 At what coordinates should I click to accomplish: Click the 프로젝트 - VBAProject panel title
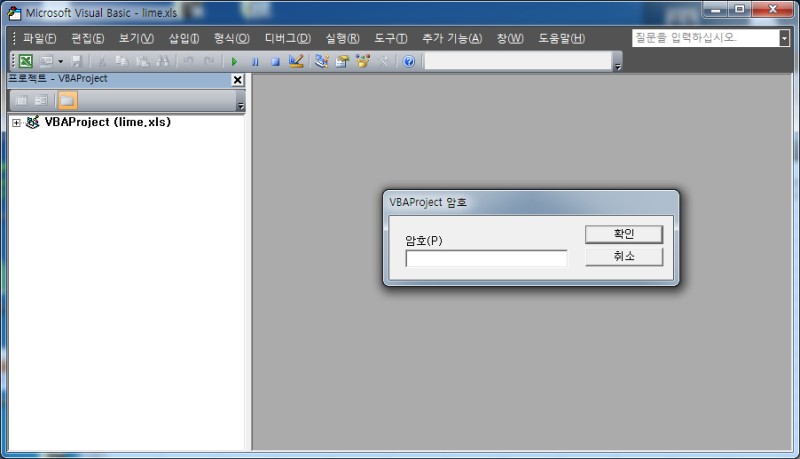(x=58, y=79)
